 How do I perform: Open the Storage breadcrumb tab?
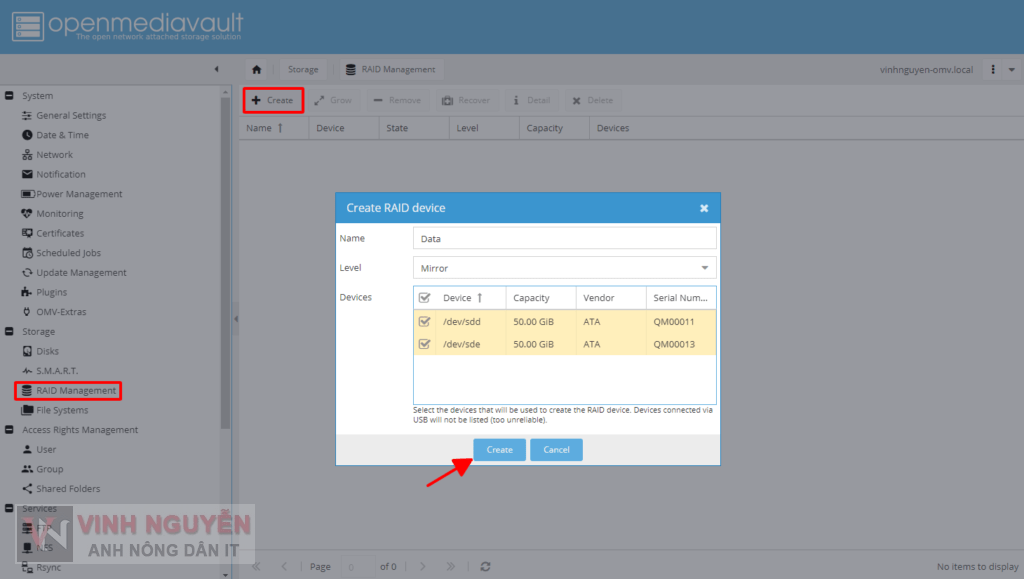tap(302, 69)
